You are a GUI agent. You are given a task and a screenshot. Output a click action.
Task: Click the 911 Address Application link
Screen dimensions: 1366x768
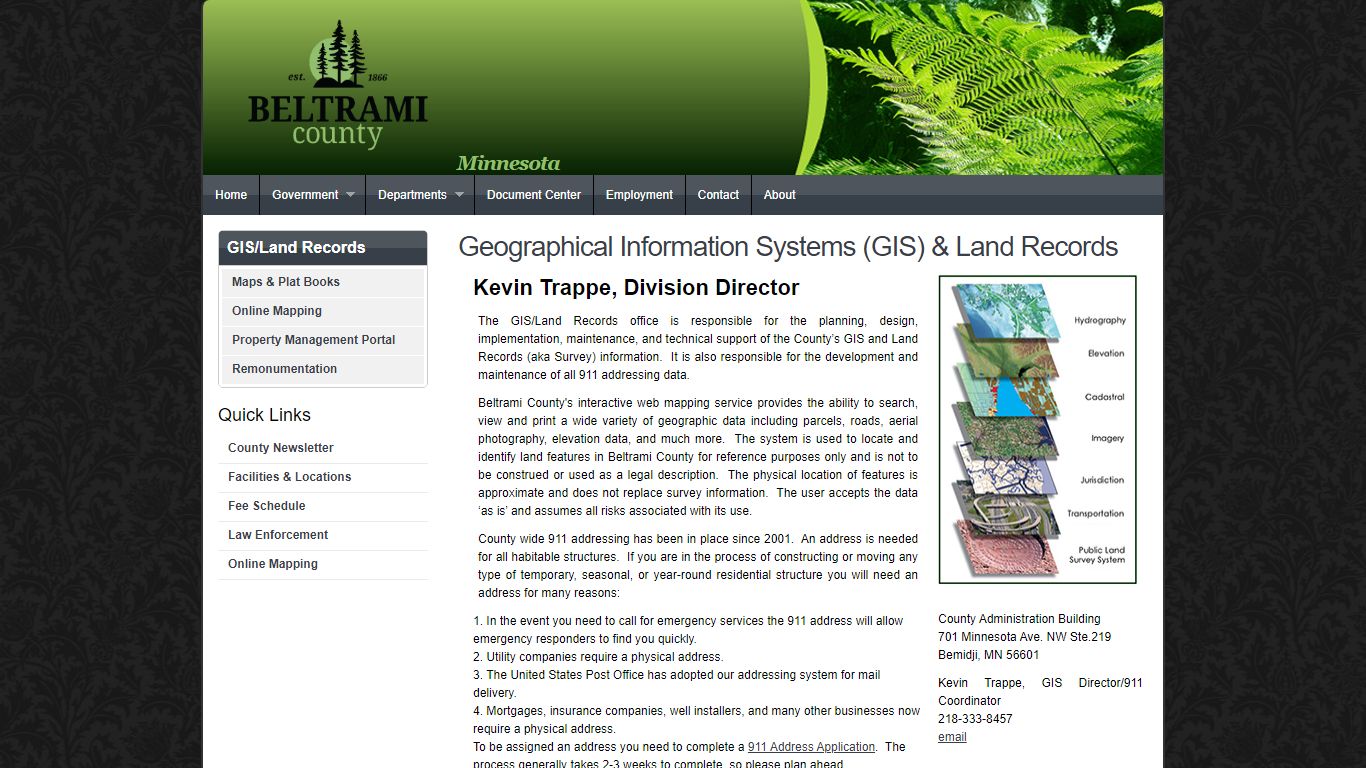pos(811,747)
